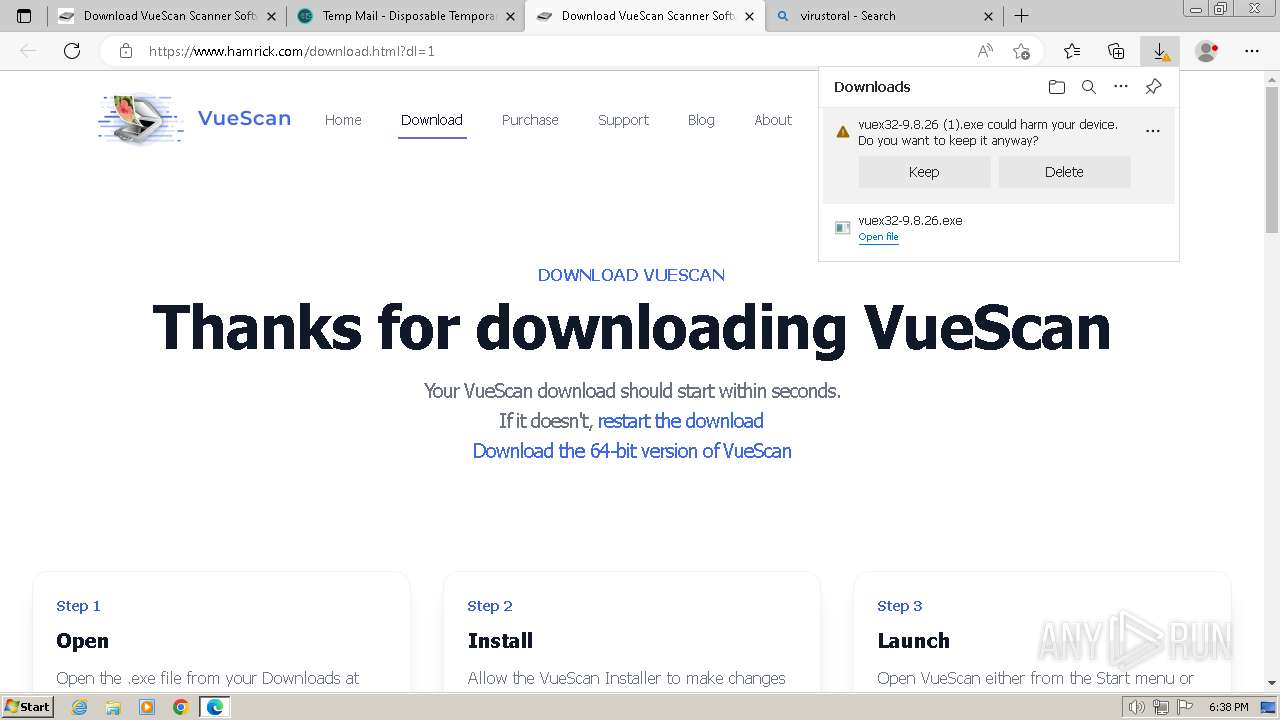1280x720 pixels.
Task: Click the taskbar clock 6:38 PM
Action: pos(1228,707)
